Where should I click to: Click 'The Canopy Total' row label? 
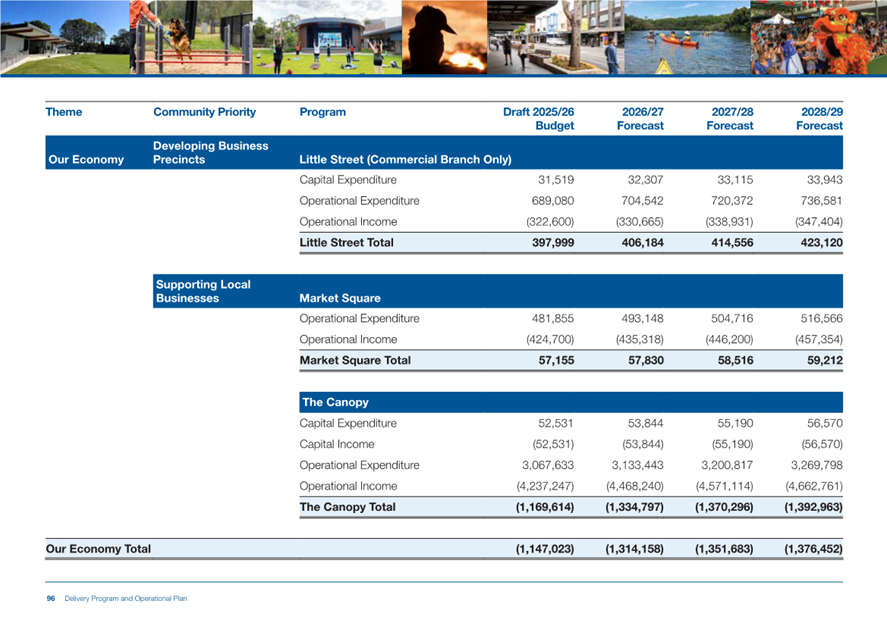pos(347,507)
